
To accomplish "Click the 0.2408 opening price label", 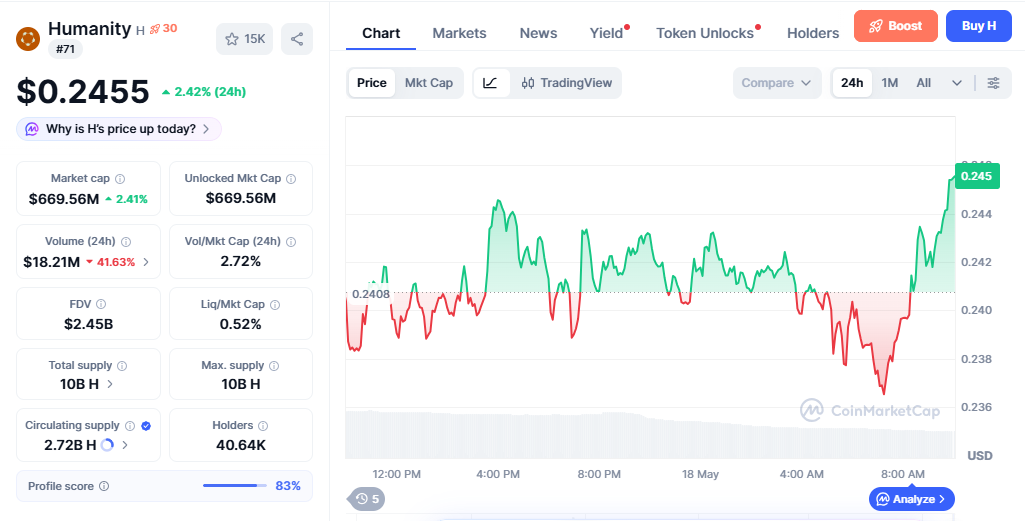I will pos(370,294).
